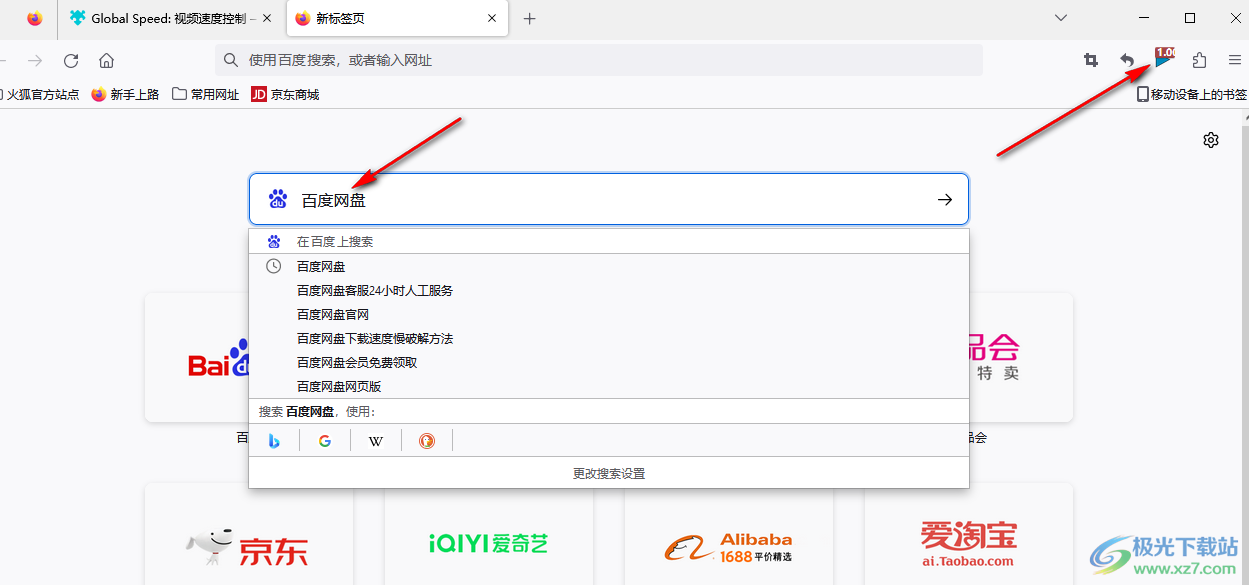
Task: Click the forward navigation arrow
Action: 35,61
